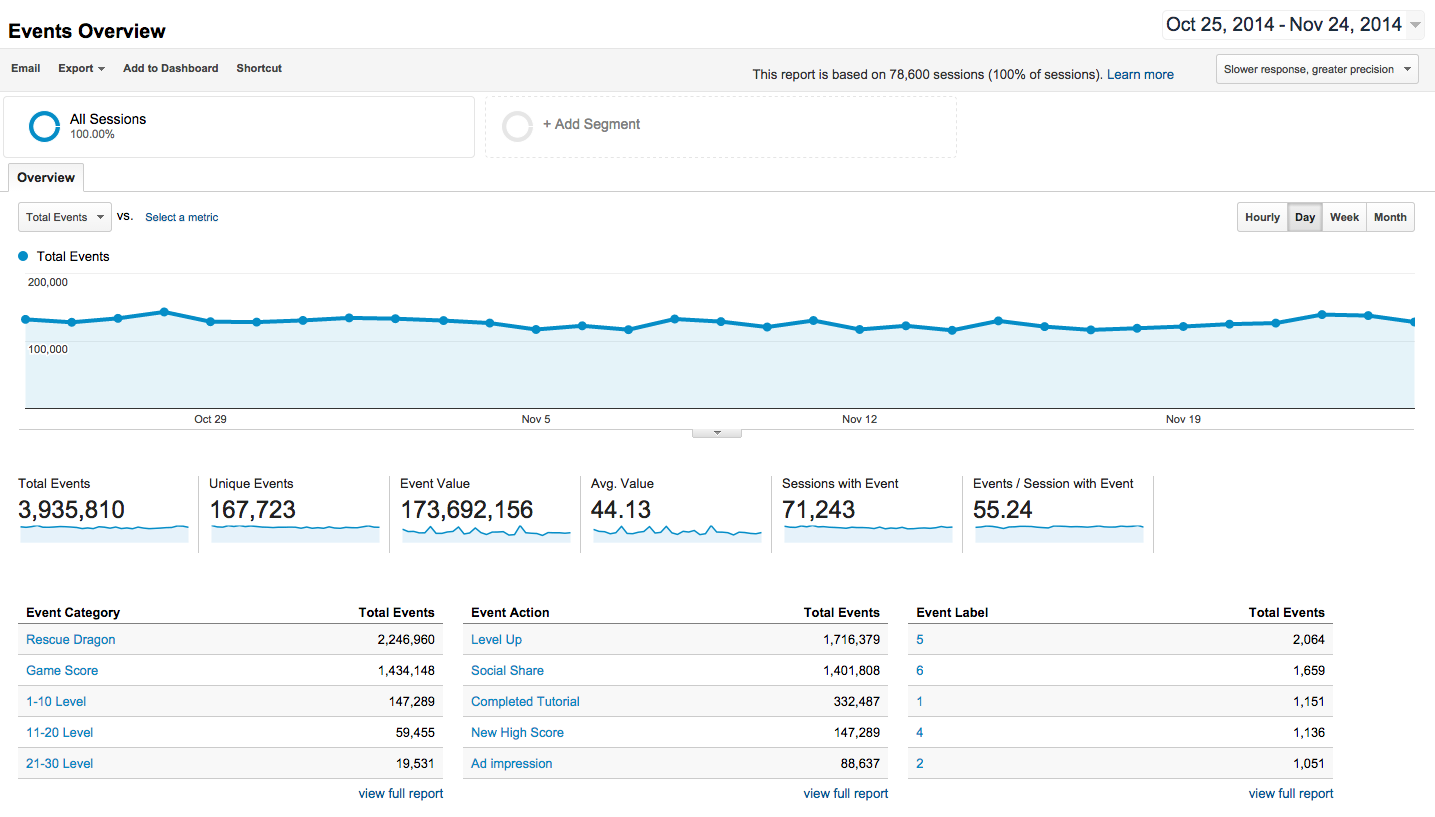Click the Event Value sparkline chart

[486, 533]
